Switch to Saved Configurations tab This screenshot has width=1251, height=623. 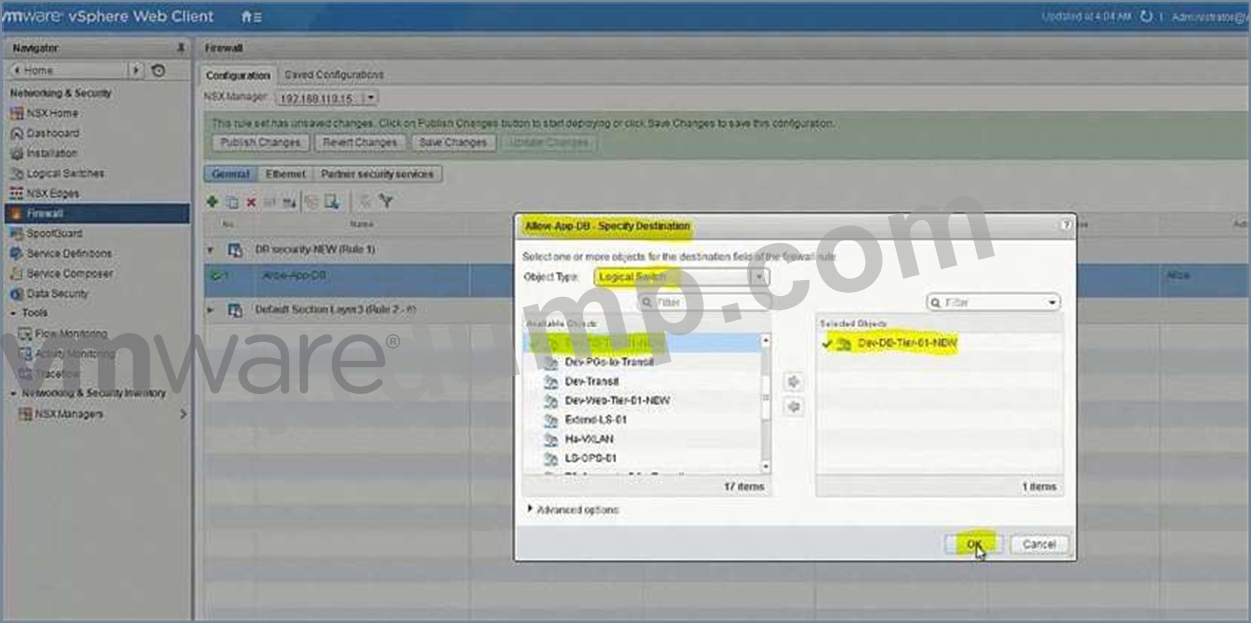click(334, 75)
